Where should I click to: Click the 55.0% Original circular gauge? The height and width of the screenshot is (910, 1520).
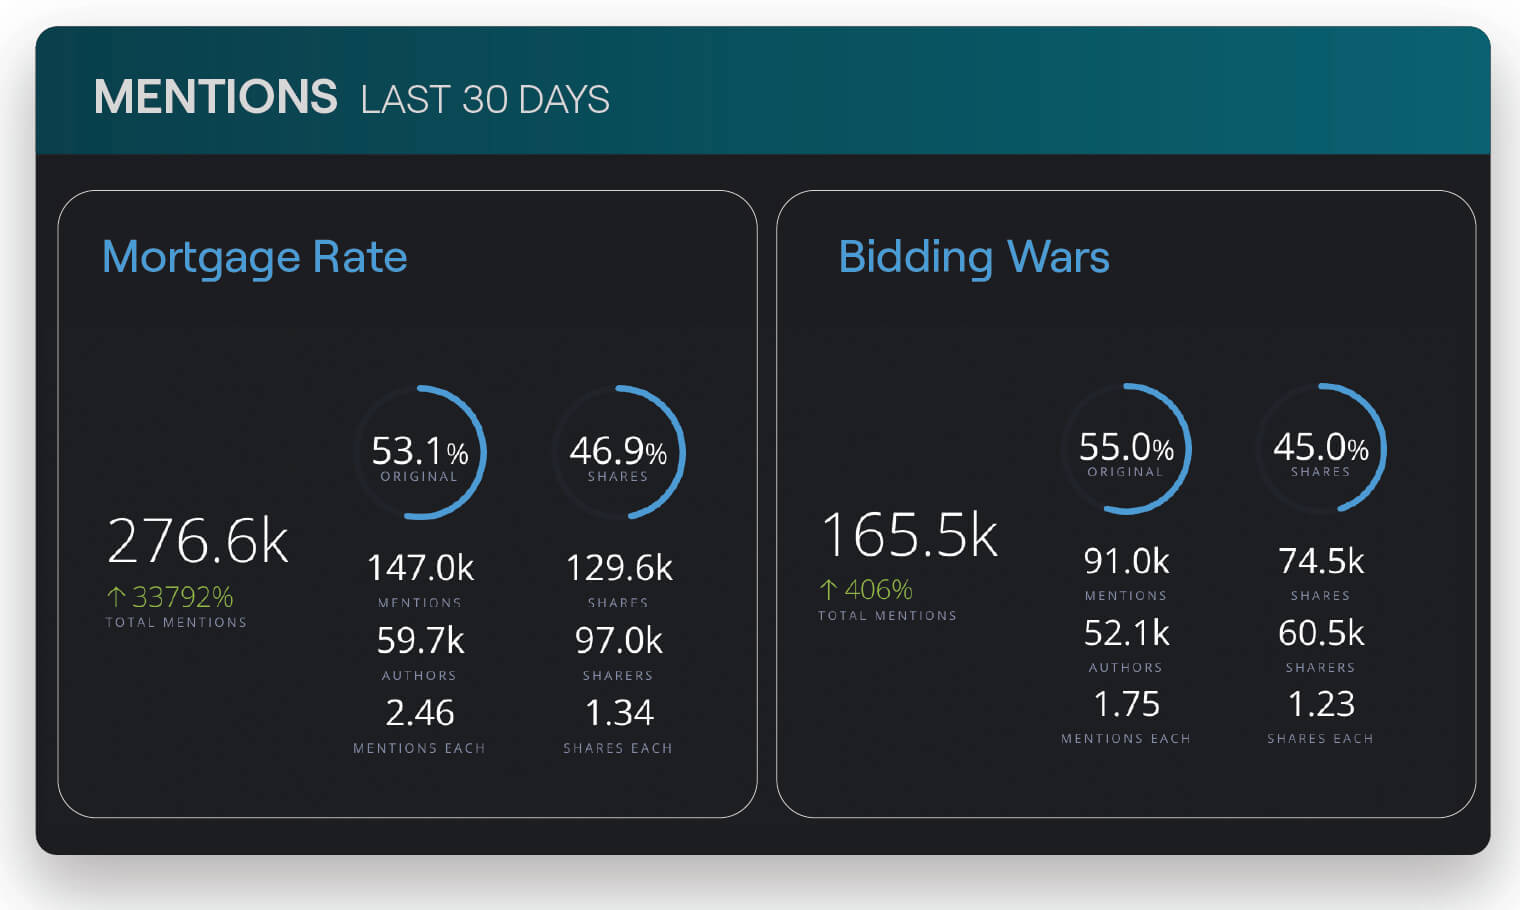1126,448
